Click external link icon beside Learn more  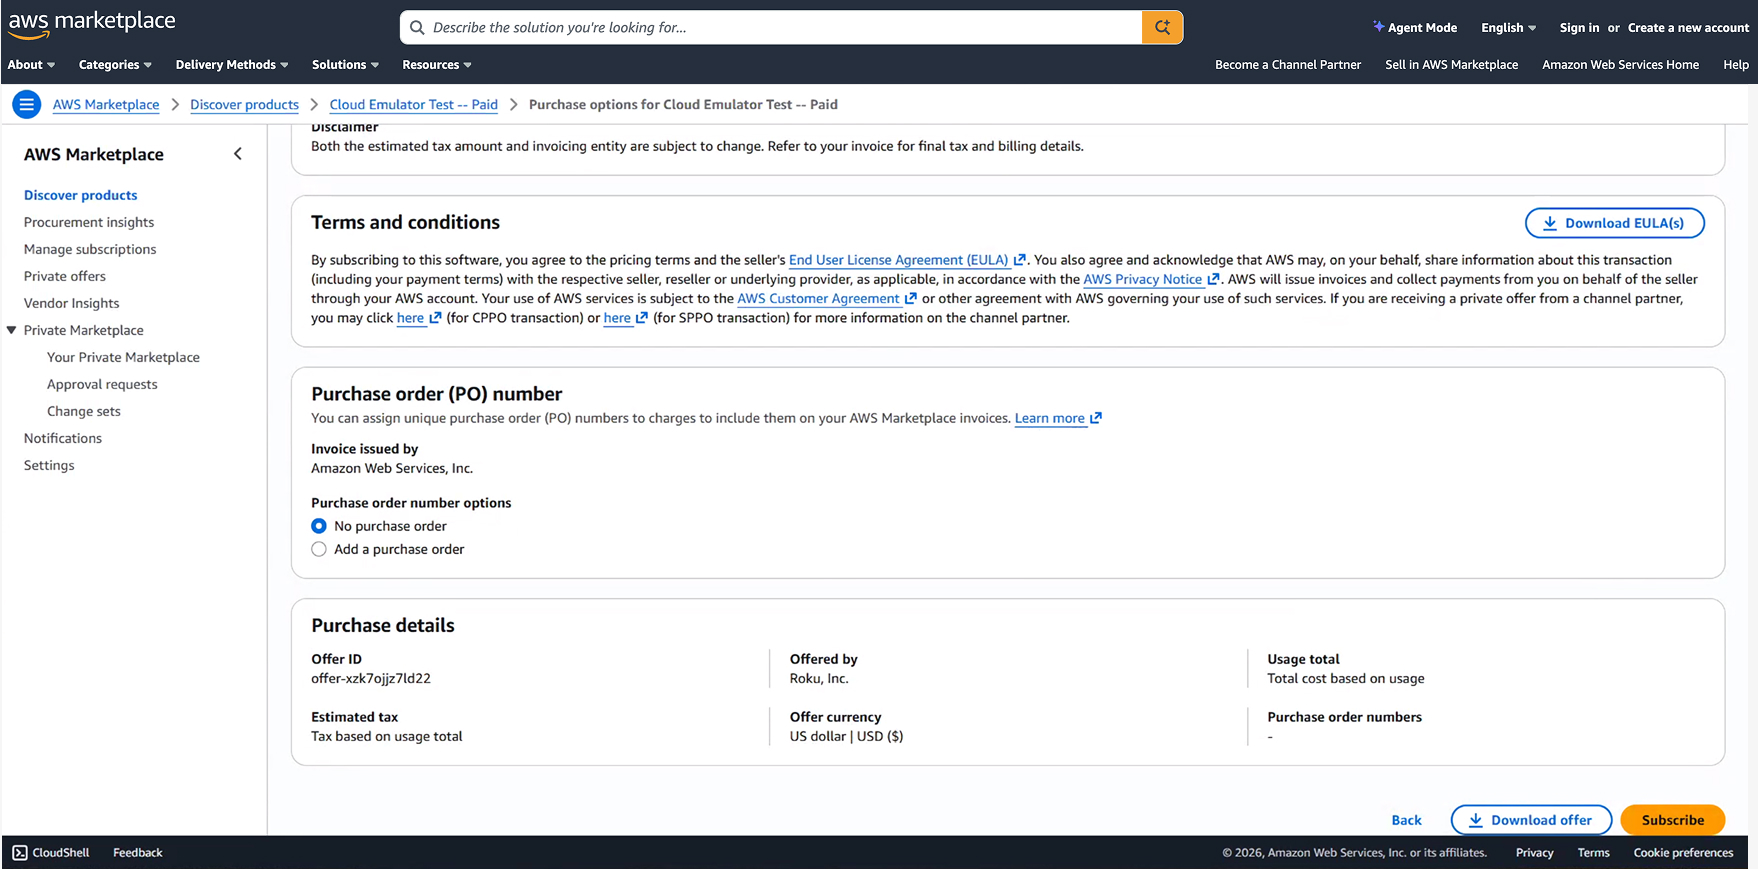1096,418
